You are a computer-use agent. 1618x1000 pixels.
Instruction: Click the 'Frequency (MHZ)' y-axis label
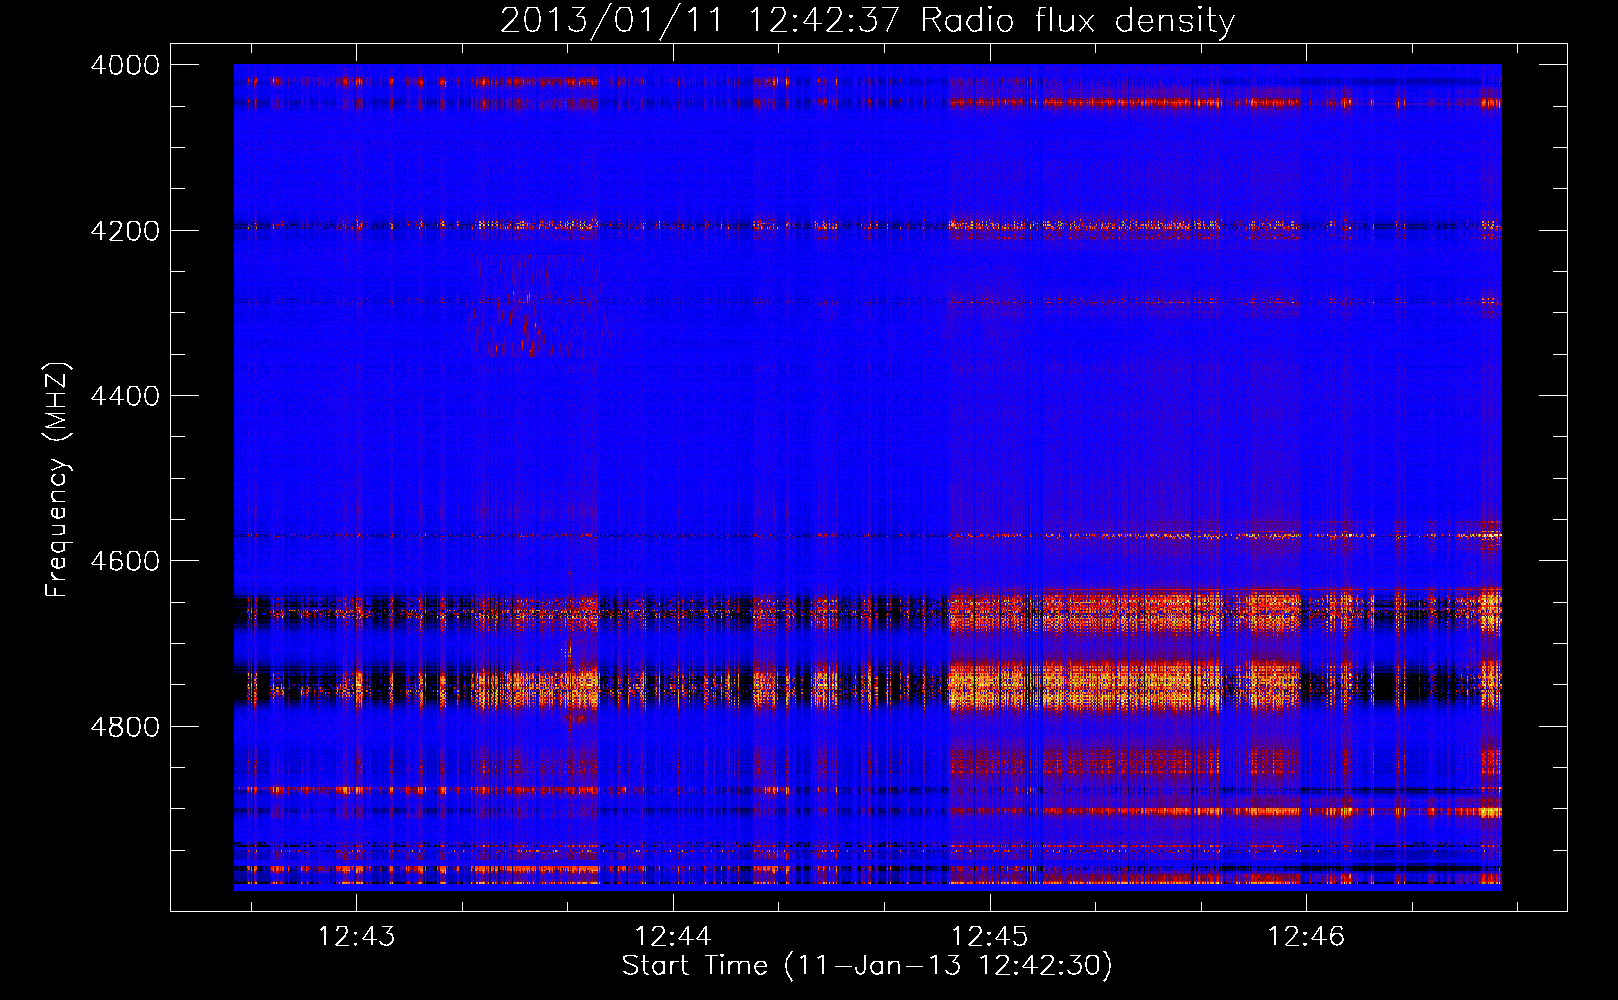[58, 480]
